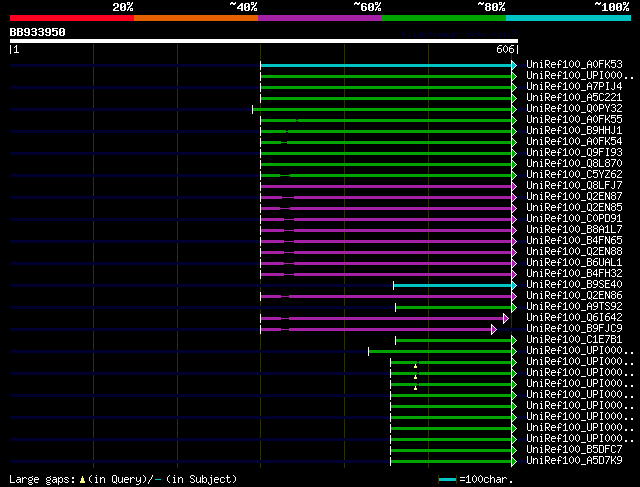640x487 pixels.
Task: Click the purple ~60% identity legend segment
Action: tap(320, 18)
